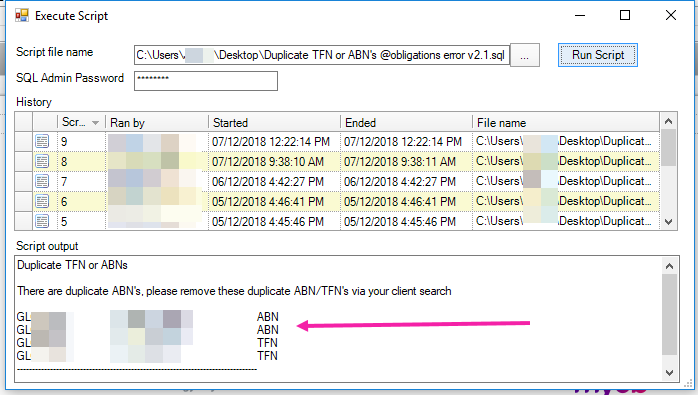Open the script icon for row 9

point(42,142)
